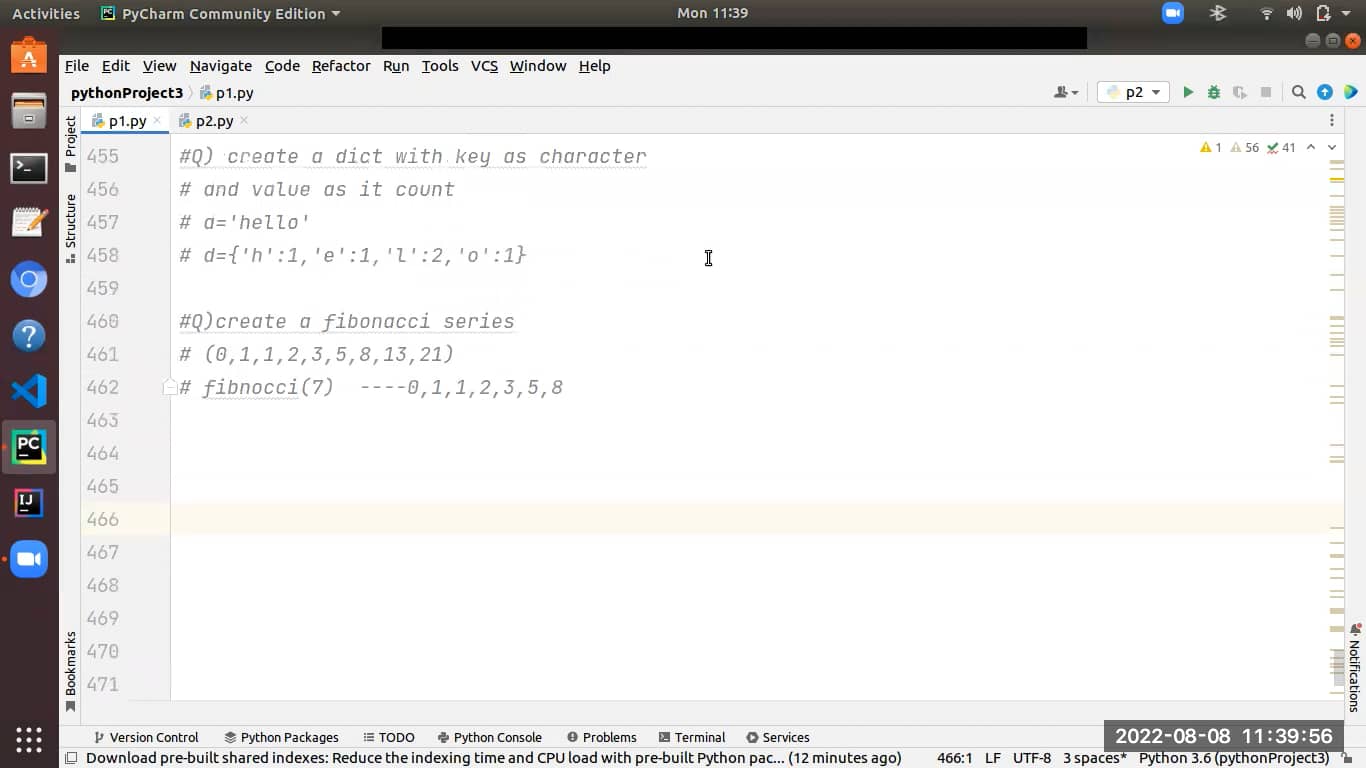Run with coverage icon in toolbar
Image resolution: width=1366 pixels, height=768 pixels.
coord(1240,92)
